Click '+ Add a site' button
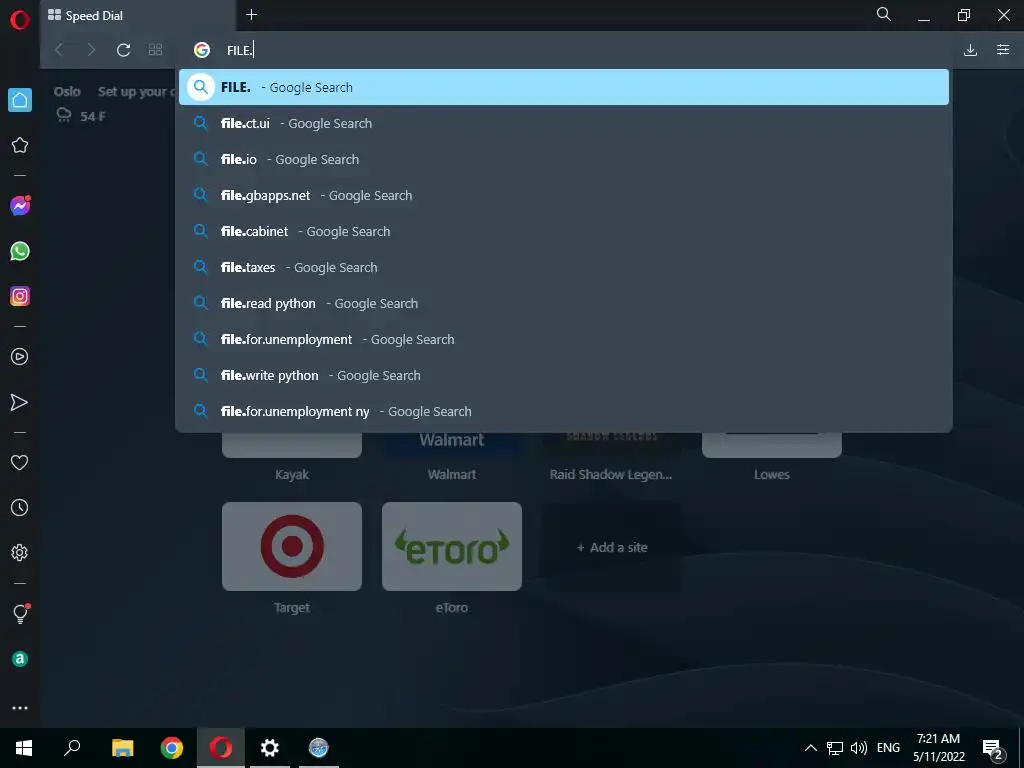Image resolution: width=1024 pixels, height=768 pixels. (612, 547)
